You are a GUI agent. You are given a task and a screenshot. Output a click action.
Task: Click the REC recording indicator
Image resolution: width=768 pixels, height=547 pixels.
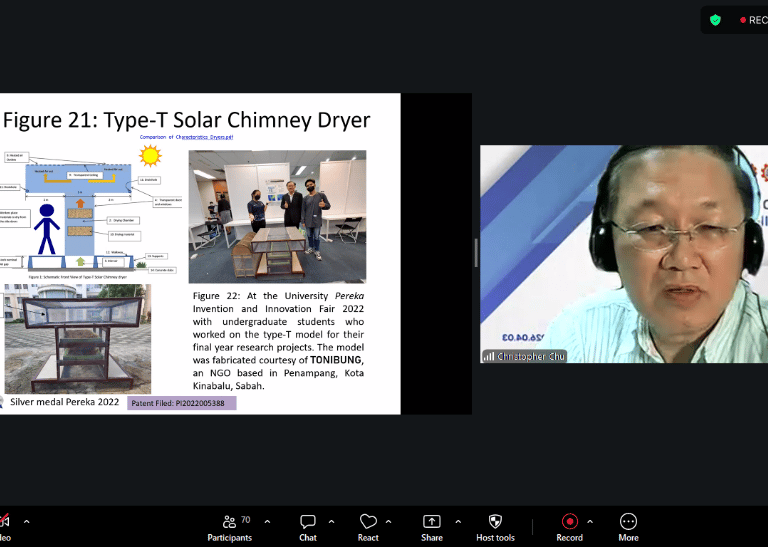click(753, 20)
